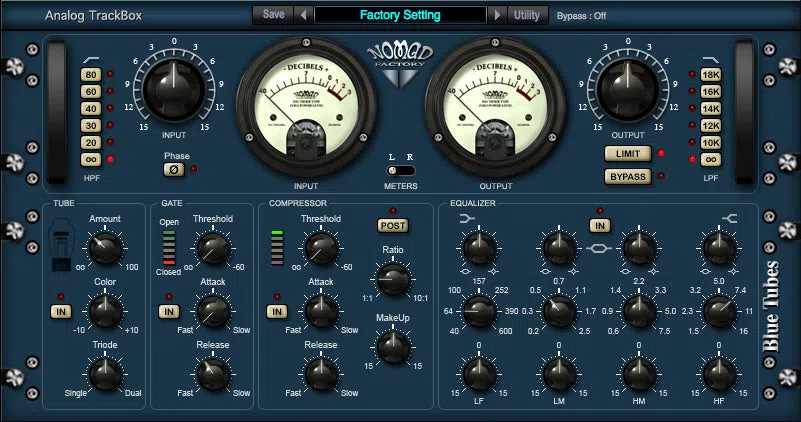
Task: Click the bell filter icon between mid knobs
Action: (x=599, y=248)
